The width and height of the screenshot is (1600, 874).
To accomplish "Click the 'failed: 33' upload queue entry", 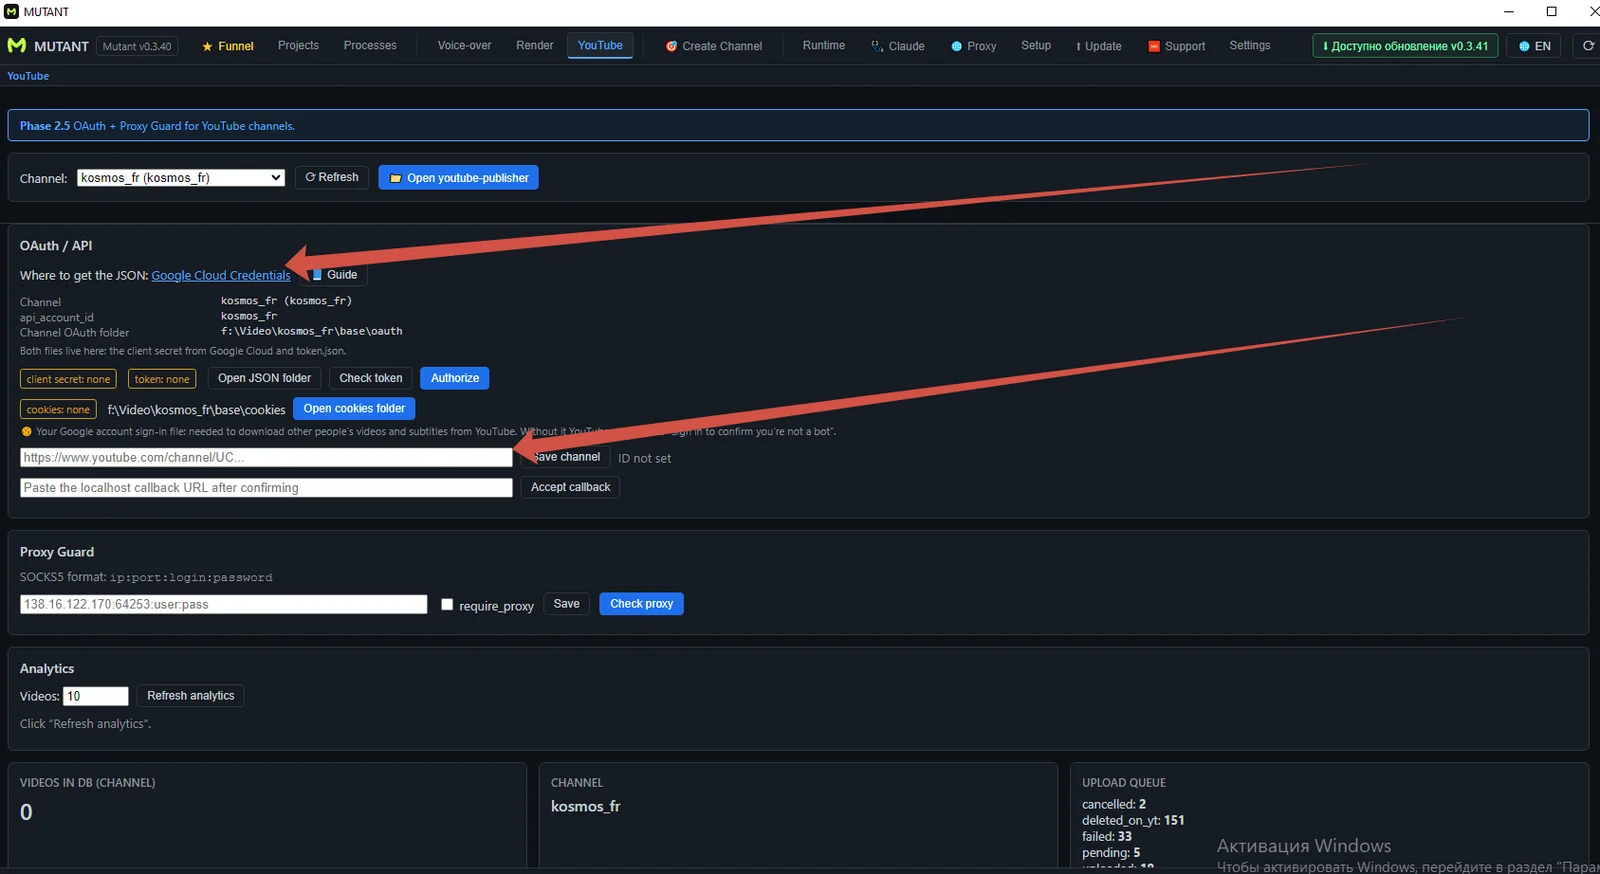I will (x=1107, y=836).
